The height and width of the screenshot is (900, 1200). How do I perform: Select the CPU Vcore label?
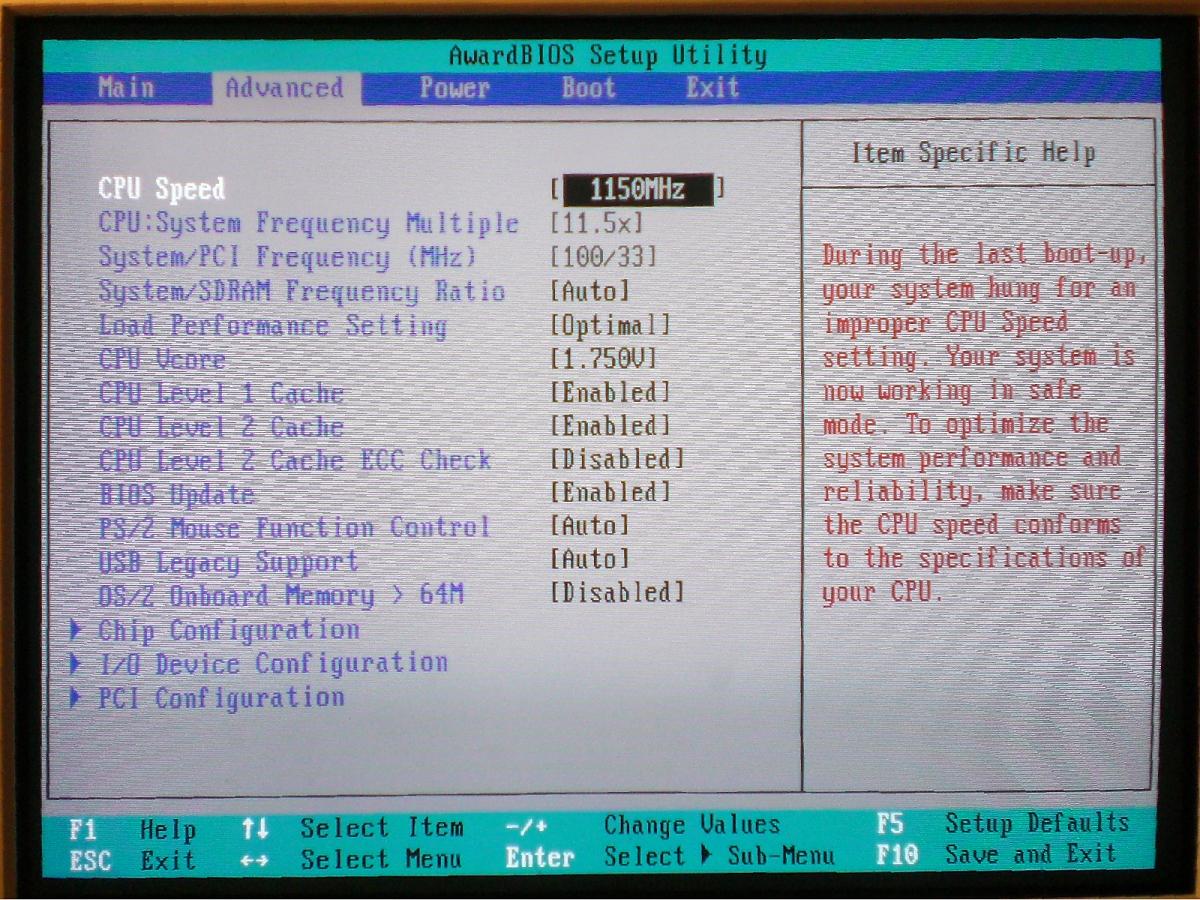(161, 359)
